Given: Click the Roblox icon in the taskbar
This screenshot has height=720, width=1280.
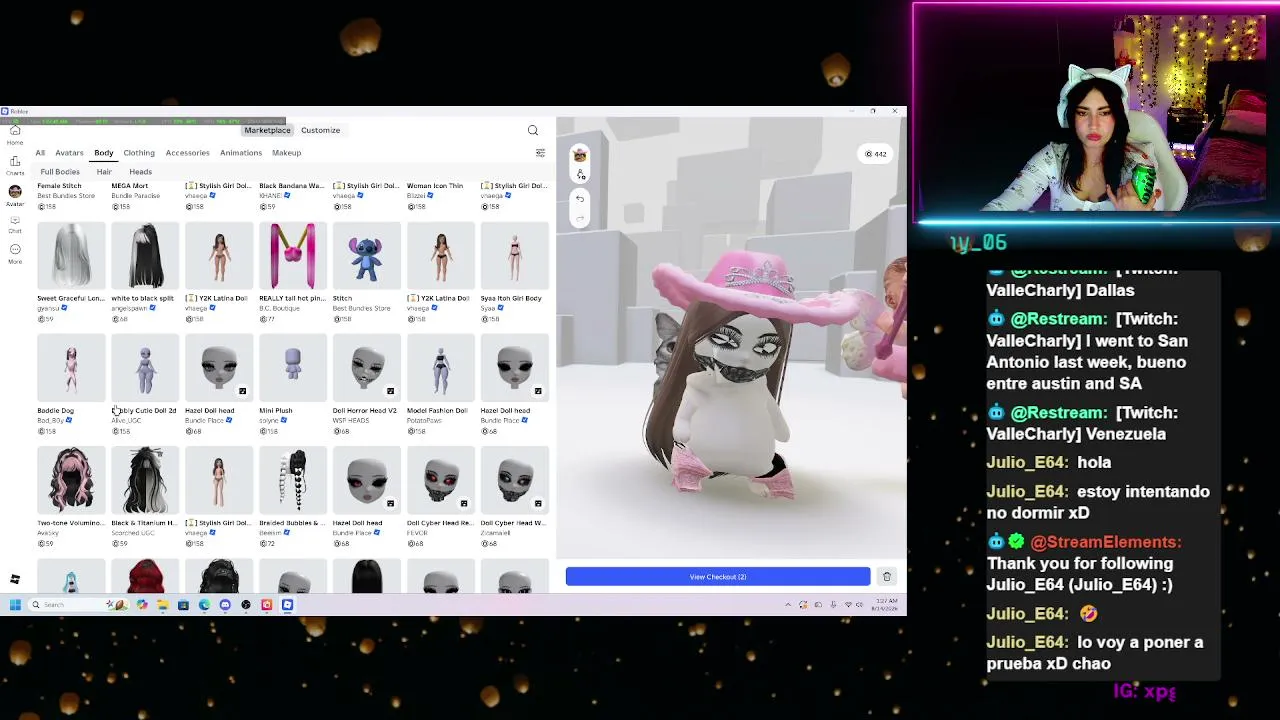Looking at the screenshot, I should pyautogui.click(x=287, y=604).
